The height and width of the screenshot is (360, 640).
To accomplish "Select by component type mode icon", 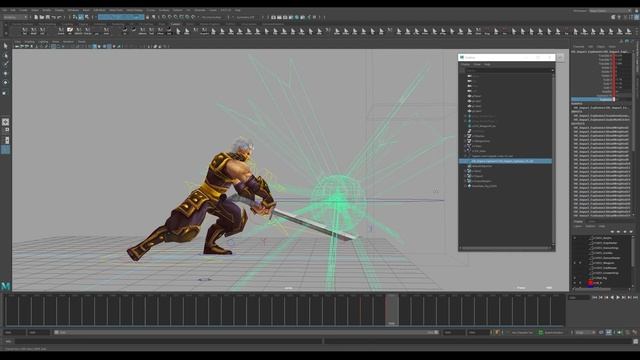I will (87, 17).
